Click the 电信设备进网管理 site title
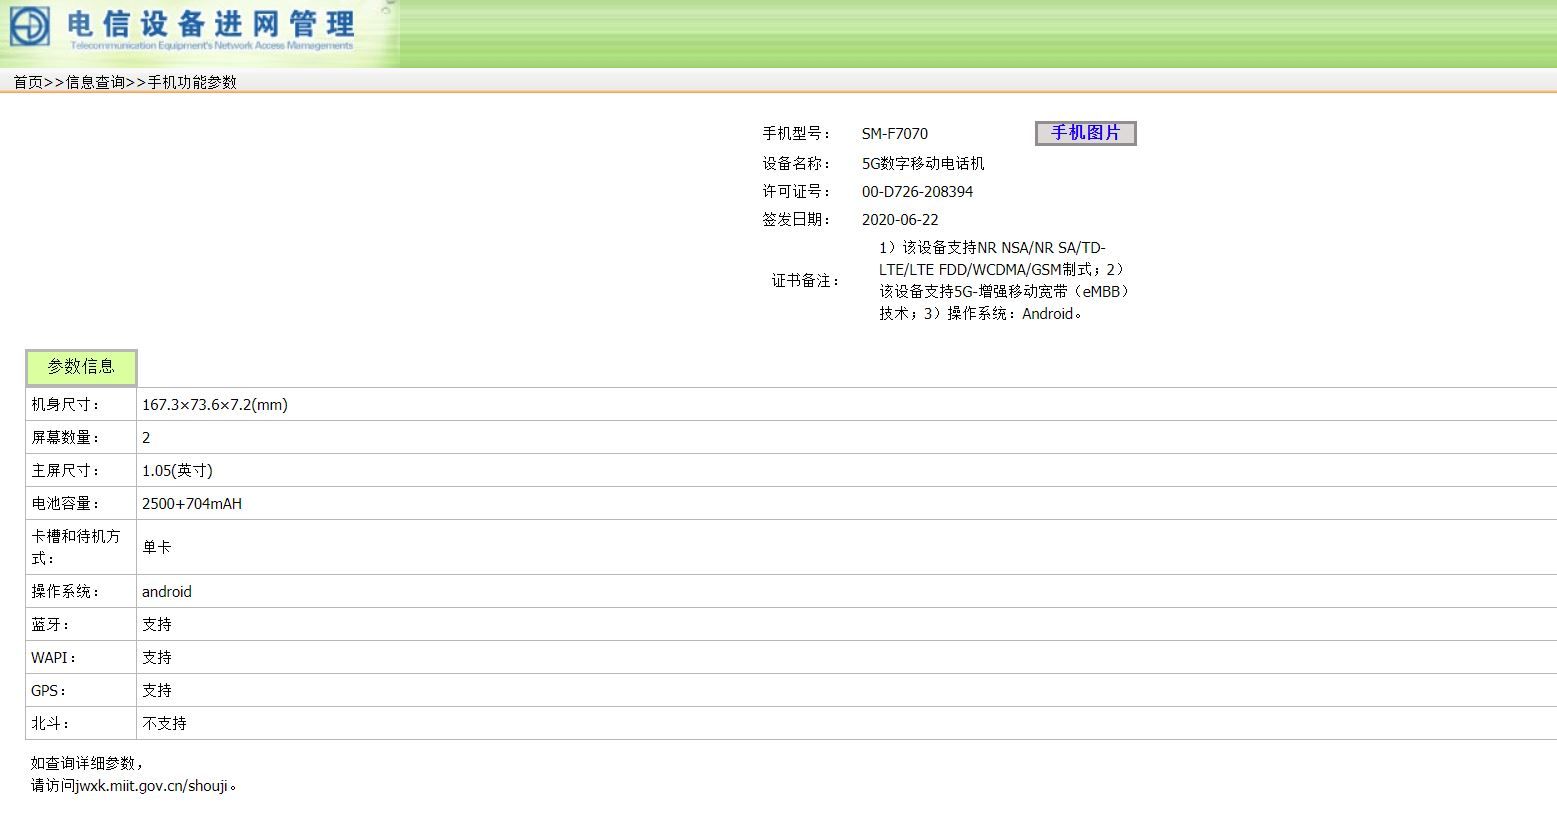 coord(211,23)
